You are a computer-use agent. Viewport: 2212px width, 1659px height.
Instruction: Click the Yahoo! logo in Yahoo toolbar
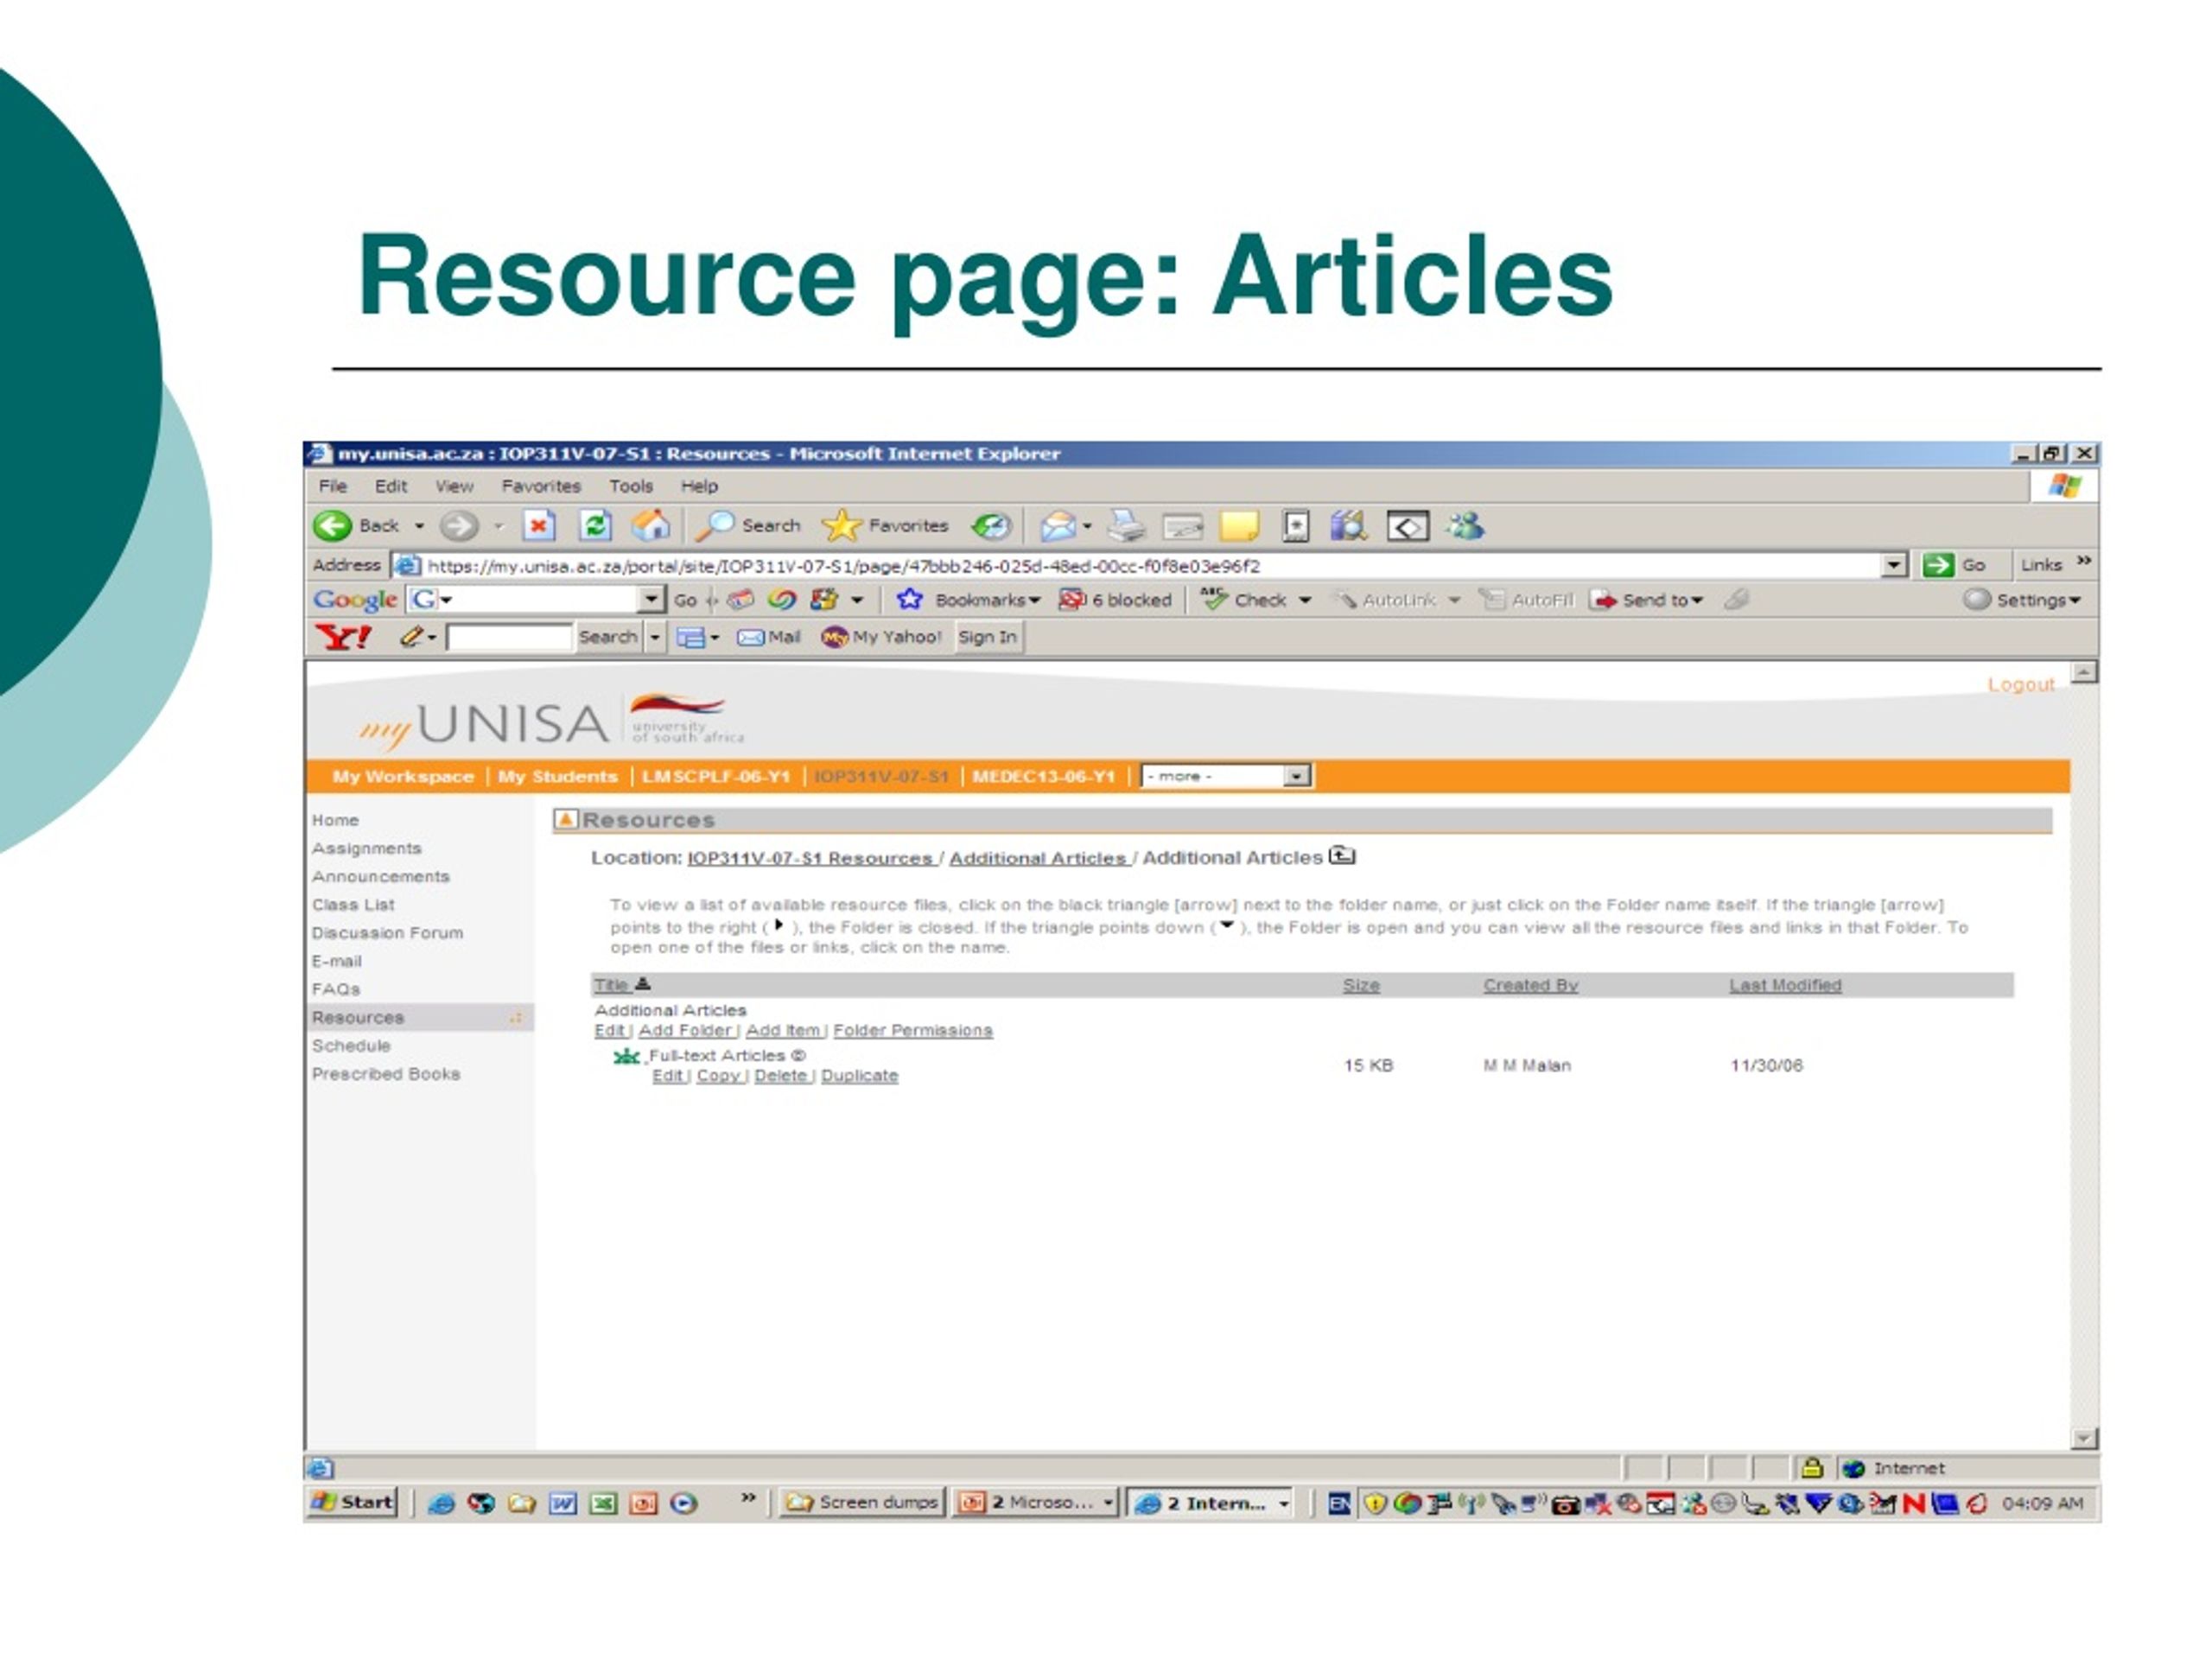[x=343, y=637]
